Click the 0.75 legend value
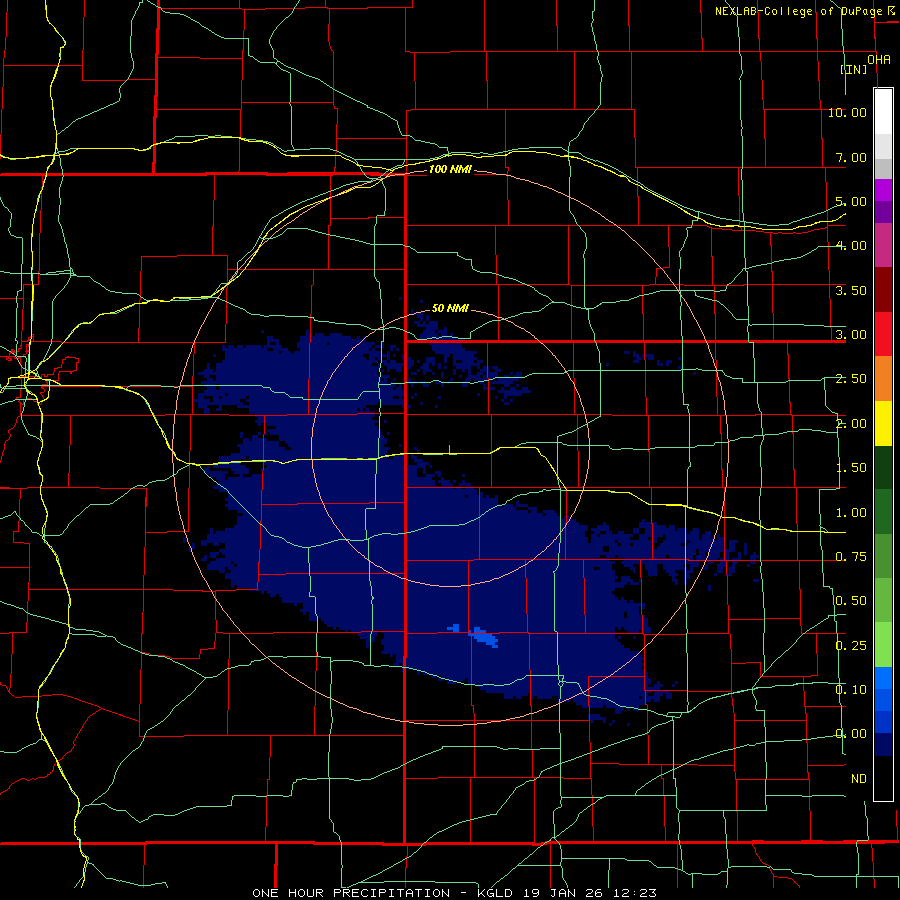 tap(851, 557)
